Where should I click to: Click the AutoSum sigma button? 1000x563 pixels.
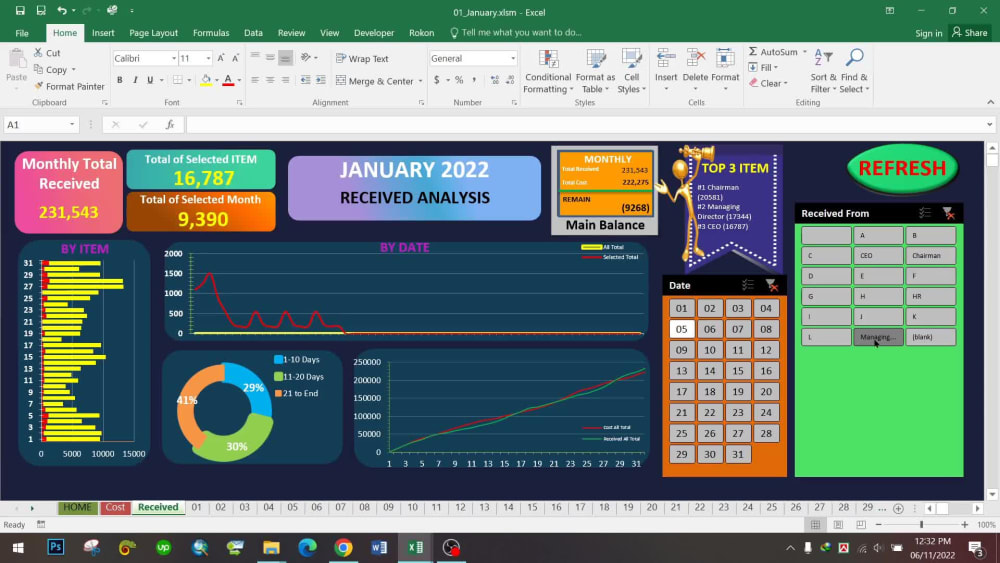(x=773, y=52)
